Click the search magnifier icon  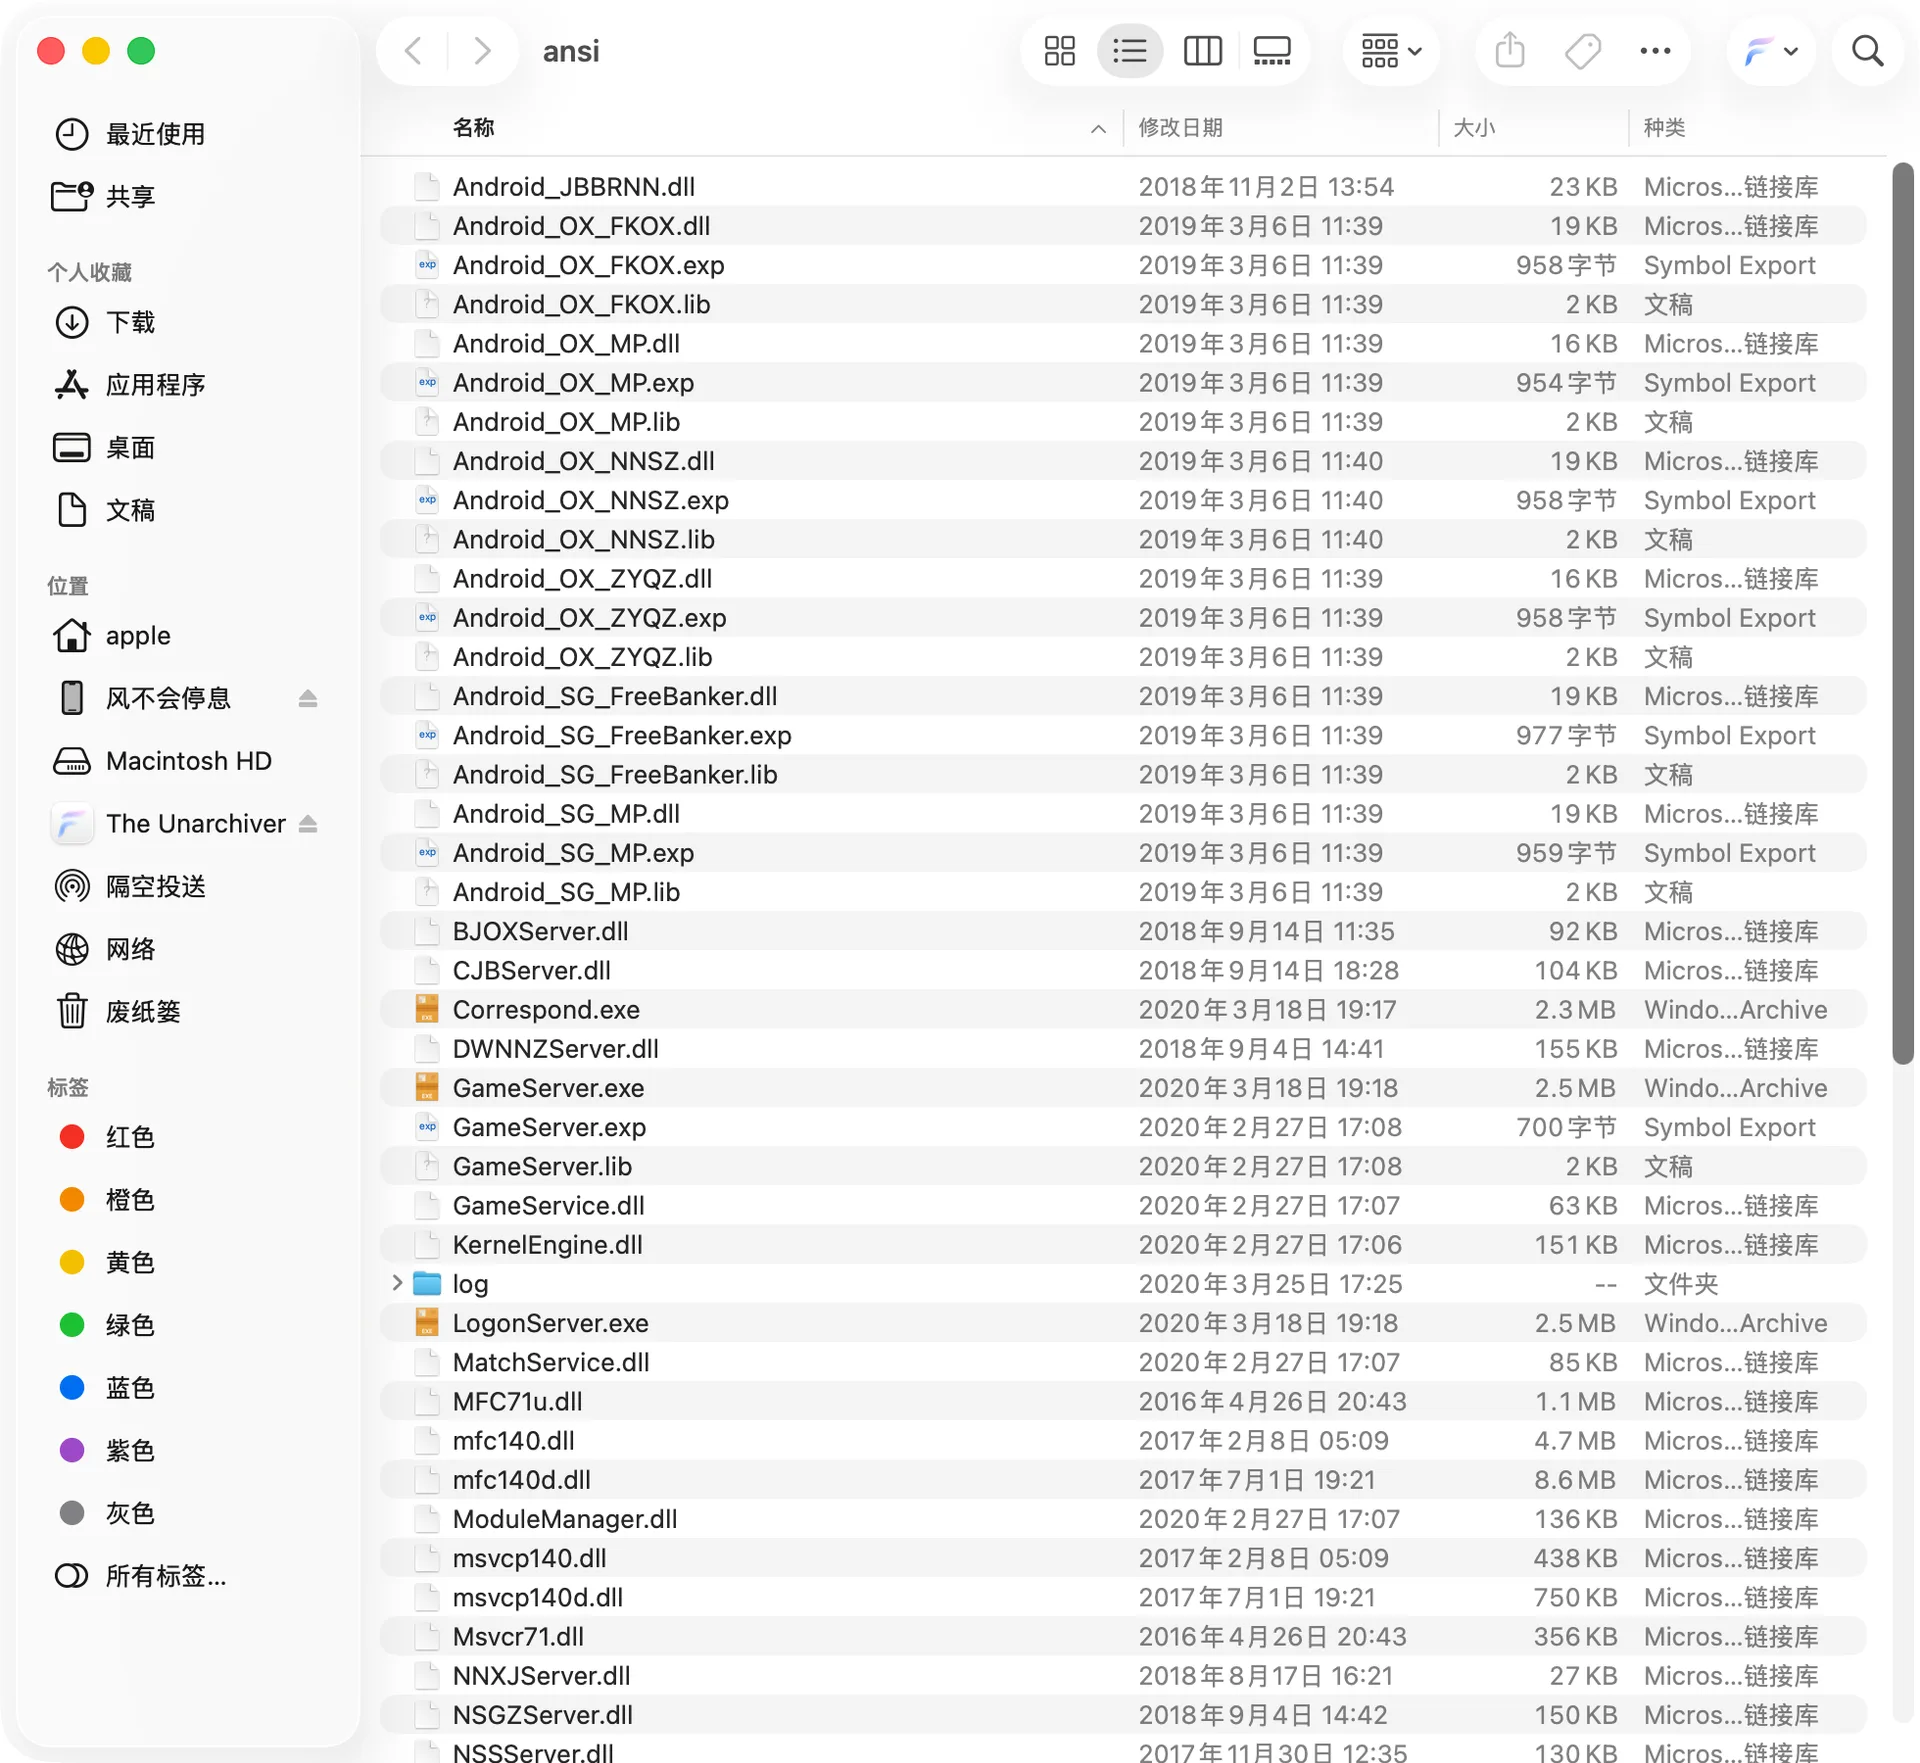point(1867,51)
